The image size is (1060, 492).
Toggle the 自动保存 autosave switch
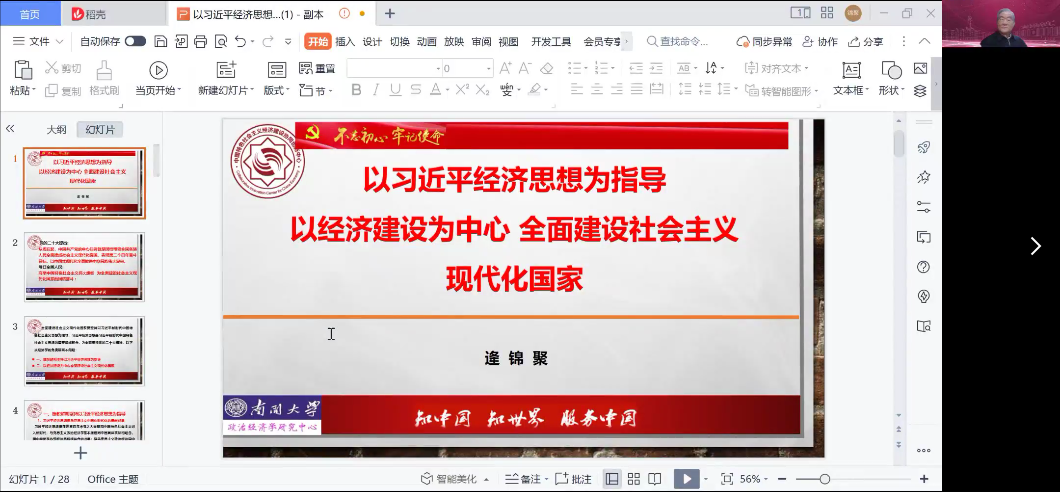(x=135, y=41)
